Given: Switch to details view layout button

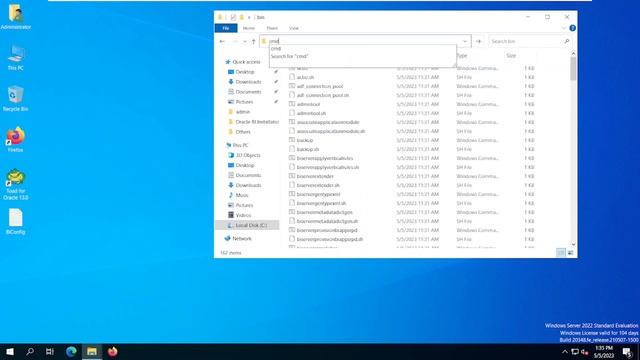Looking at the screenshot, I should [x=561, y=253].
